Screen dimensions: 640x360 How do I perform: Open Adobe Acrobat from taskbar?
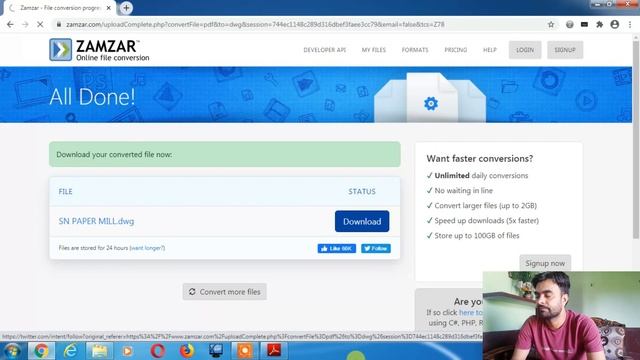[273, 351]
